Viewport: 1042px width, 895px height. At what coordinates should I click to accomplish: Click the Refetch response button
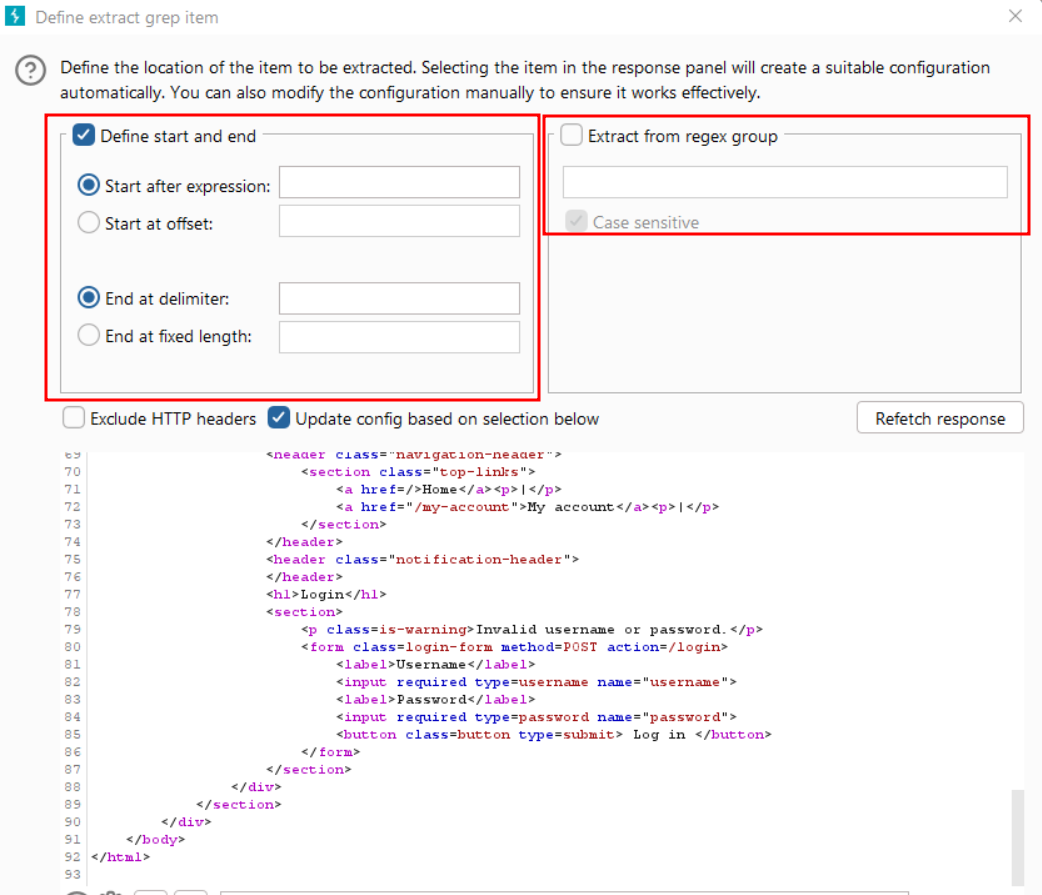point(940,418)
